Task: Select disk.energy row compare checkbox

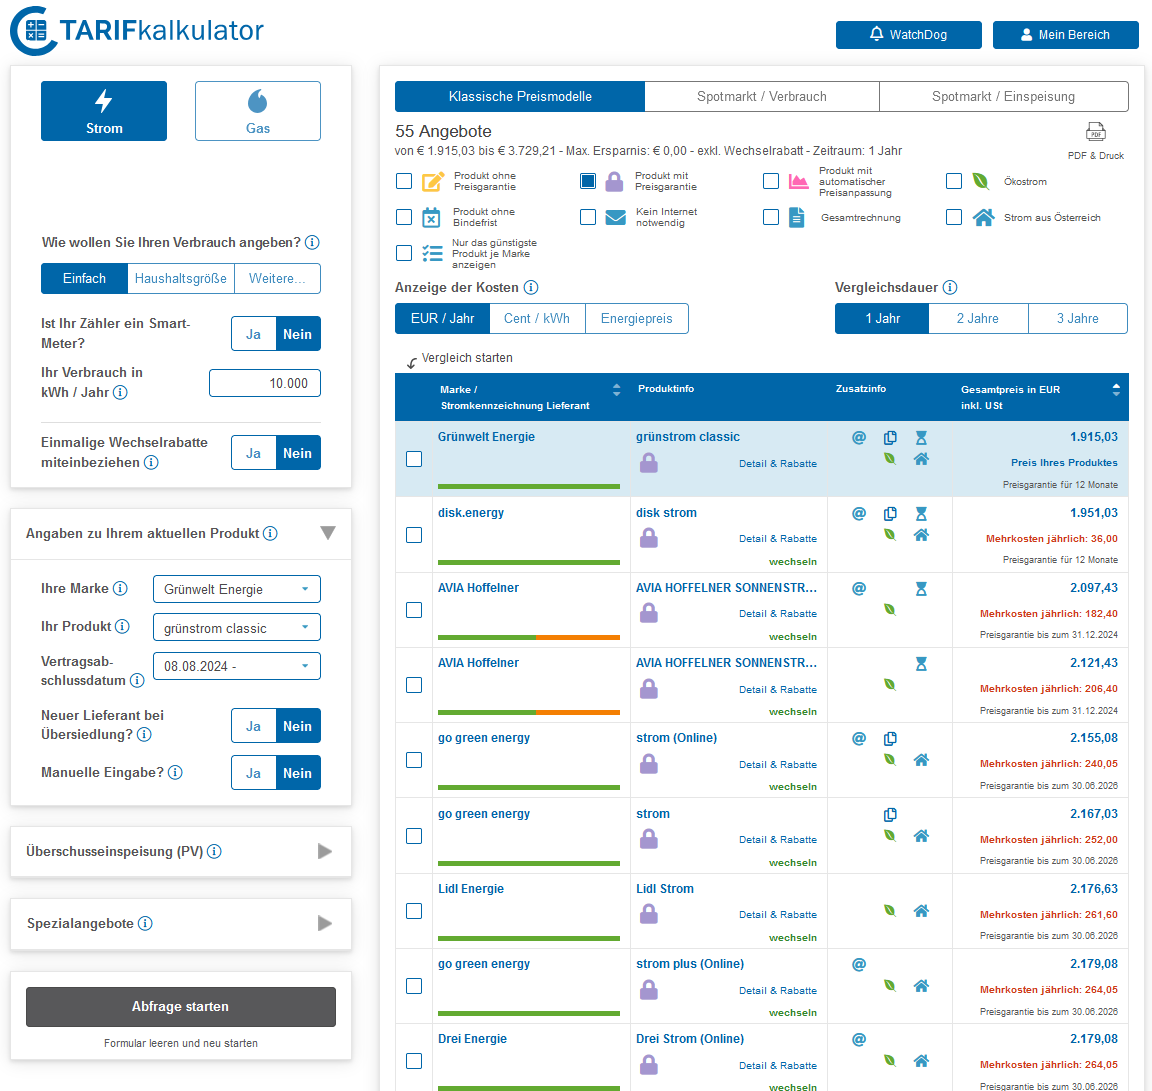Action: click(414, 535)
